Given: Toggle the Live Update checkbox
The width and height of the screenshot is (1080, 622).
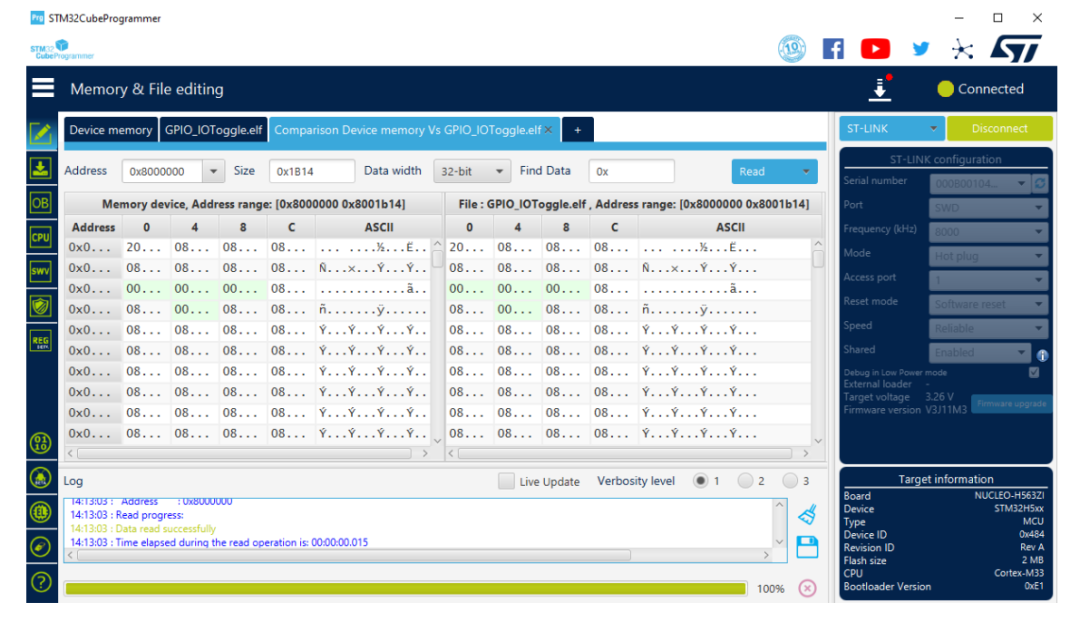Looking at the screenshot, I should (x=506, y=481).
